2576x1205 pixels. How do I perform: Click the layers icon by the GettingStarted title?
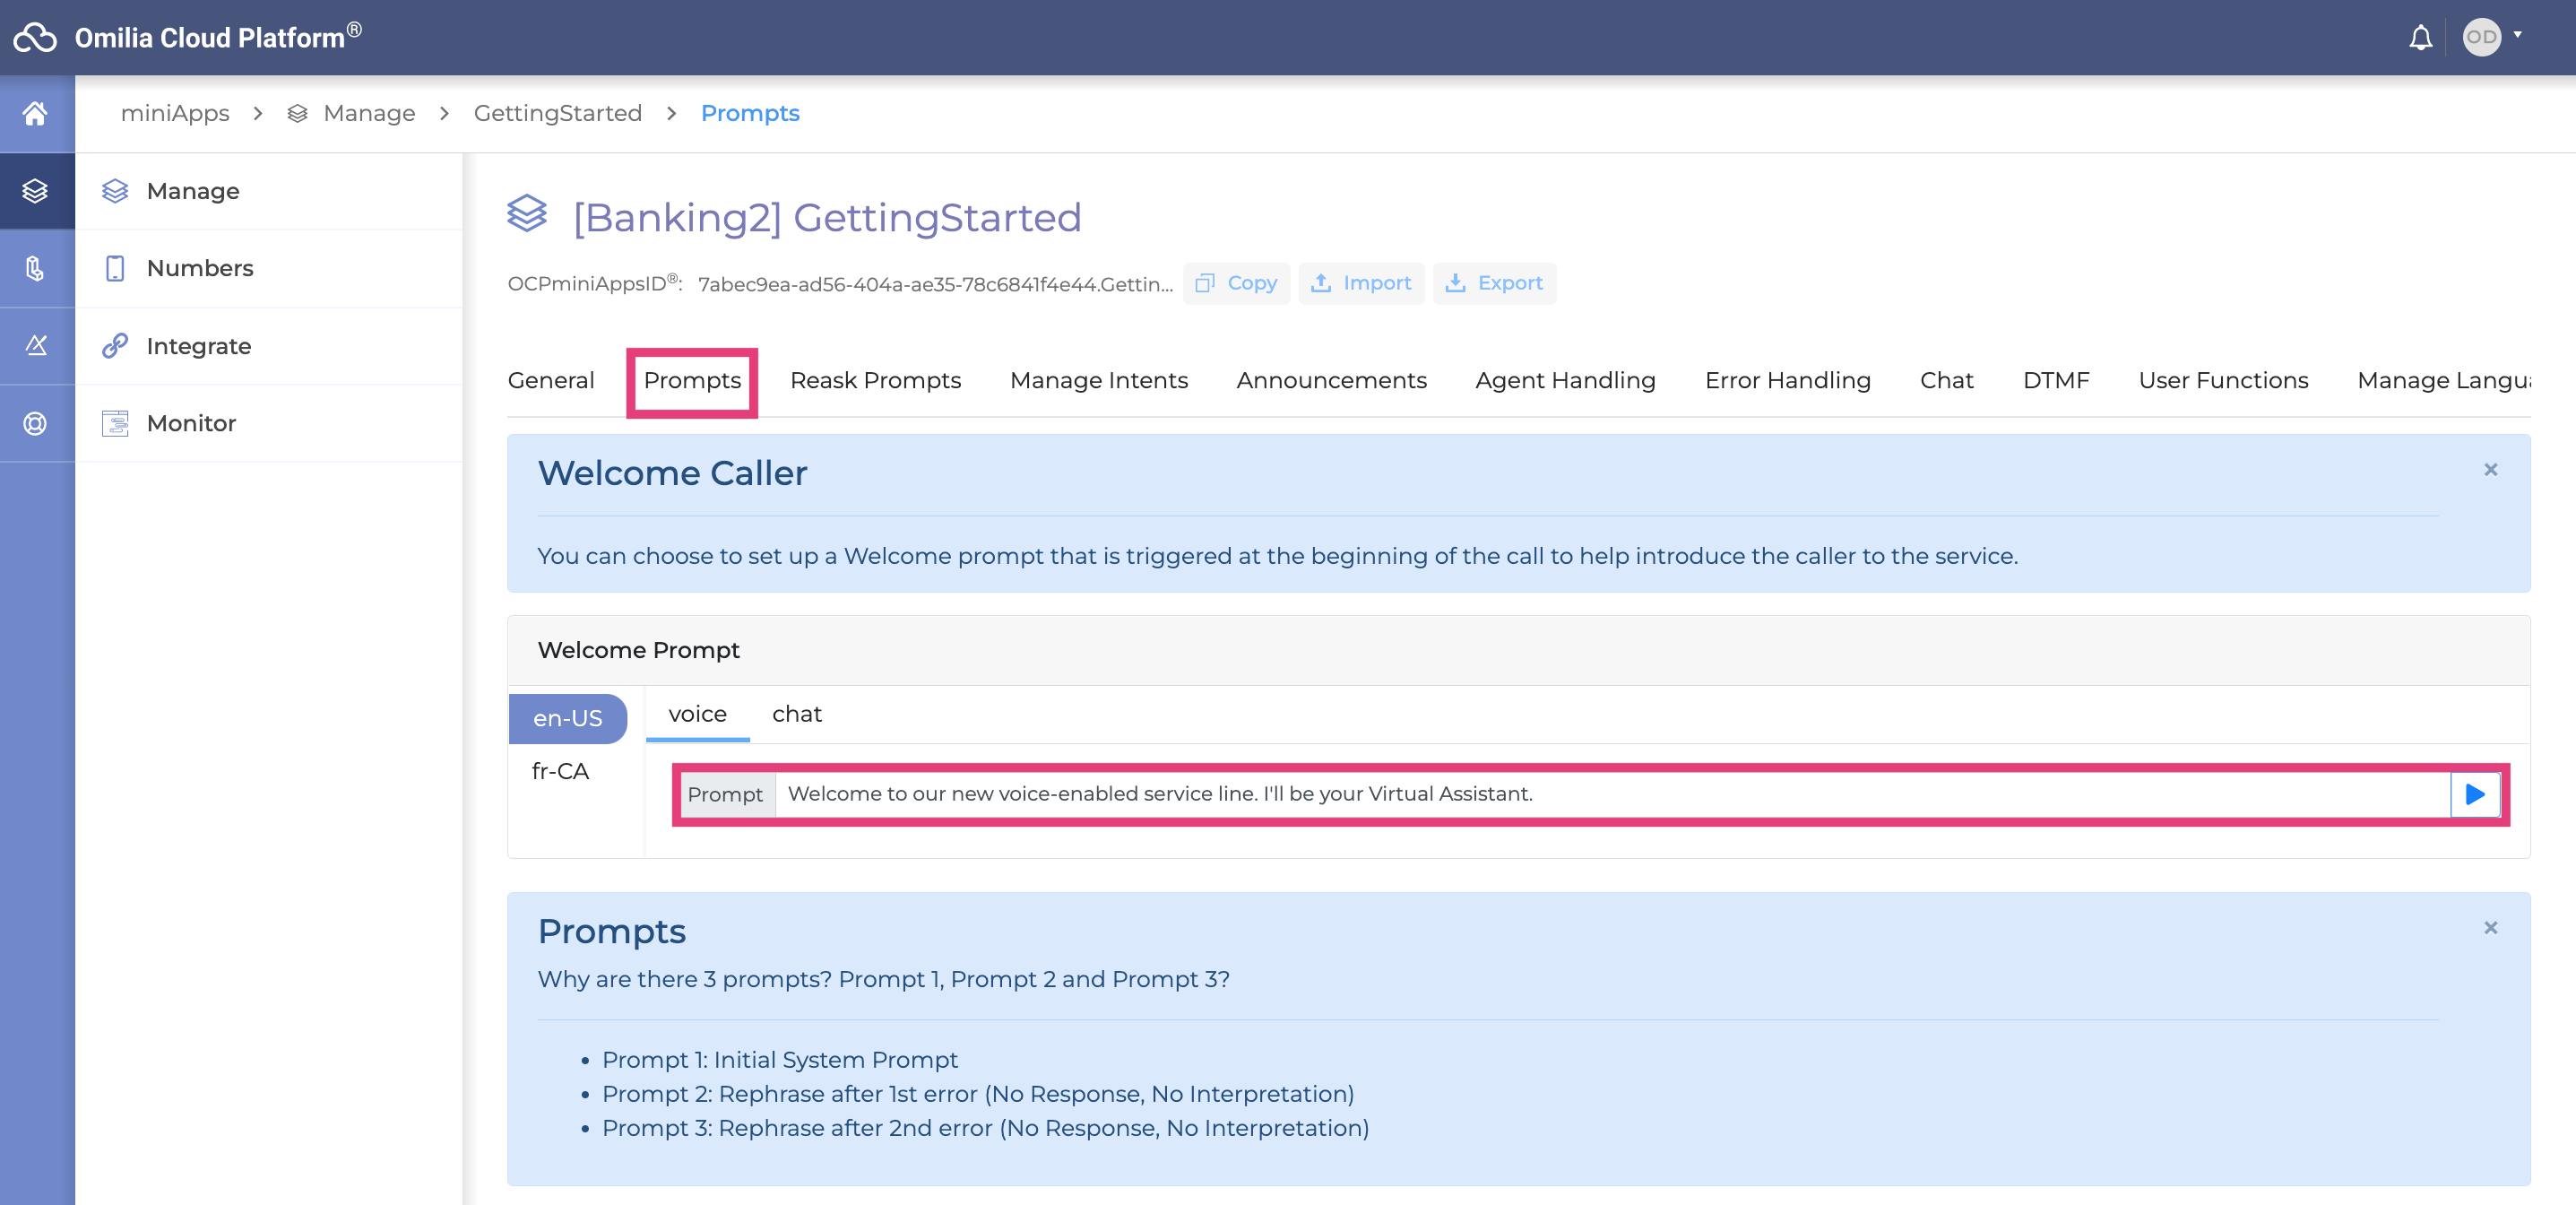pos(527,213)
